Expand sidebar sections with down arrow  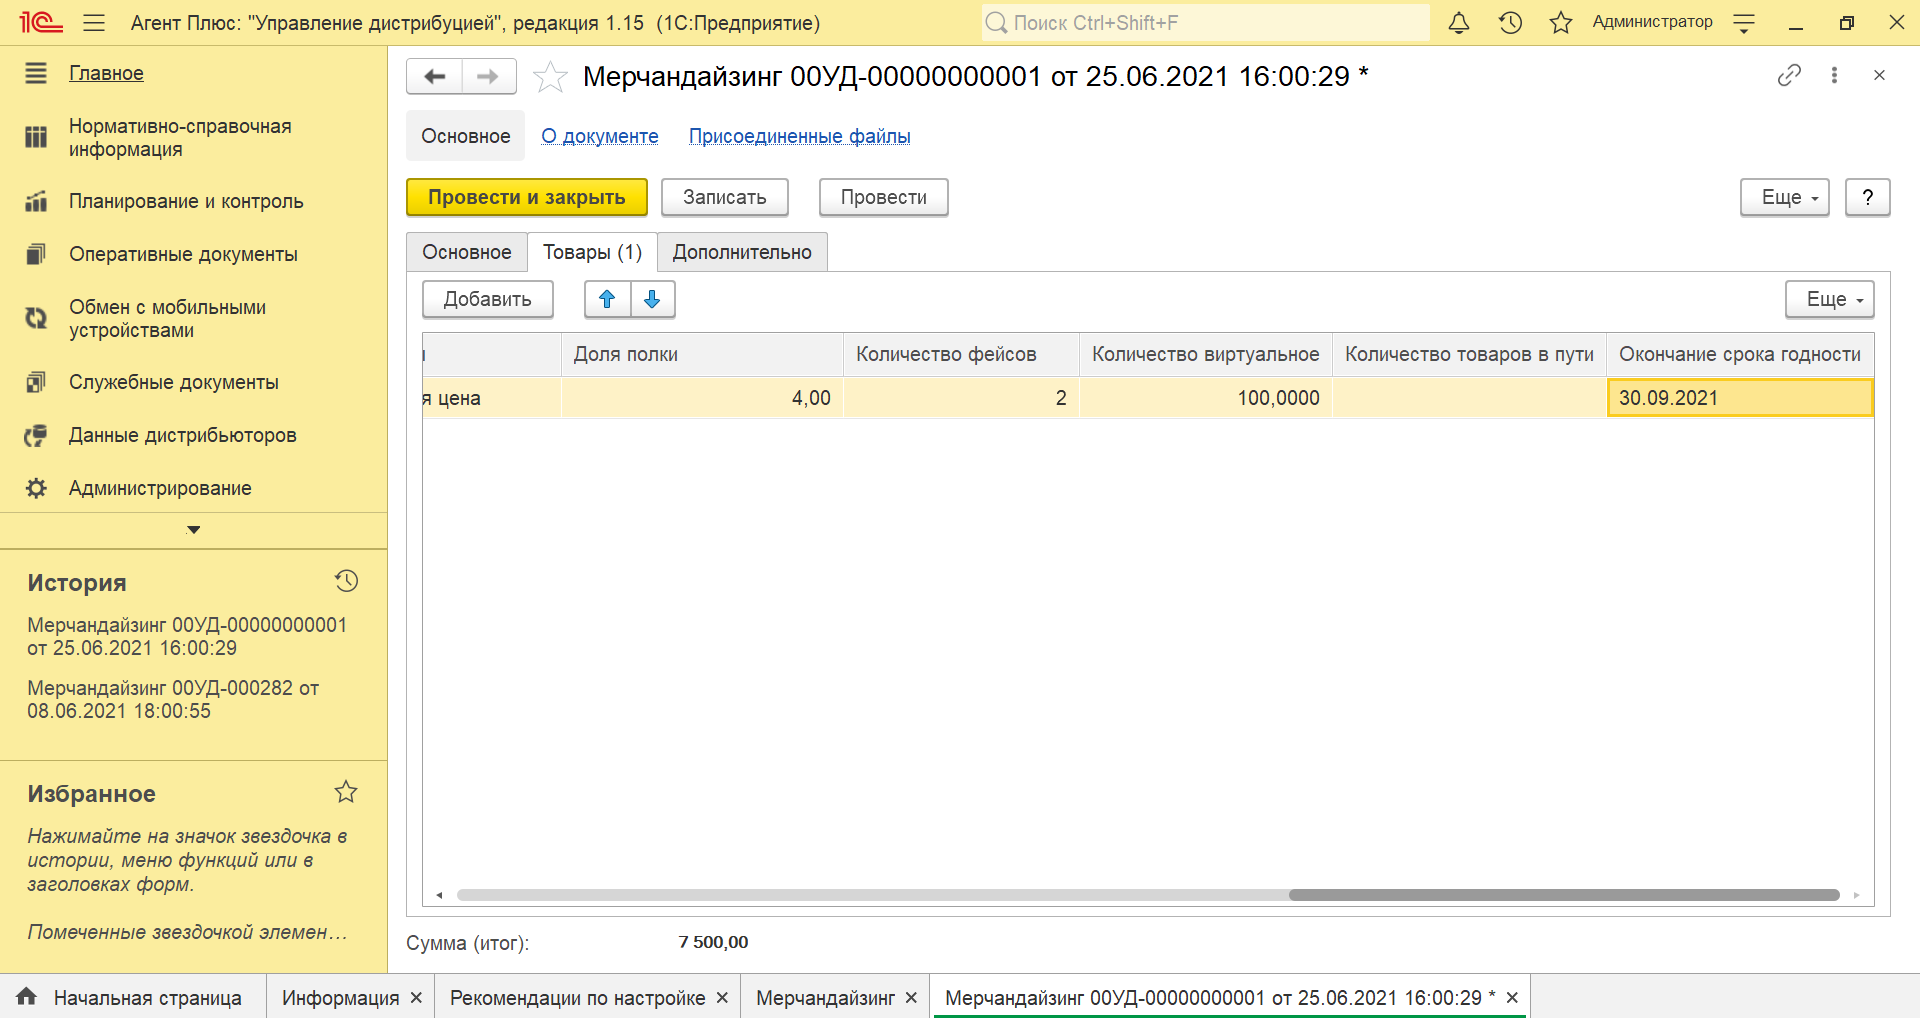(x=193, y=530)
